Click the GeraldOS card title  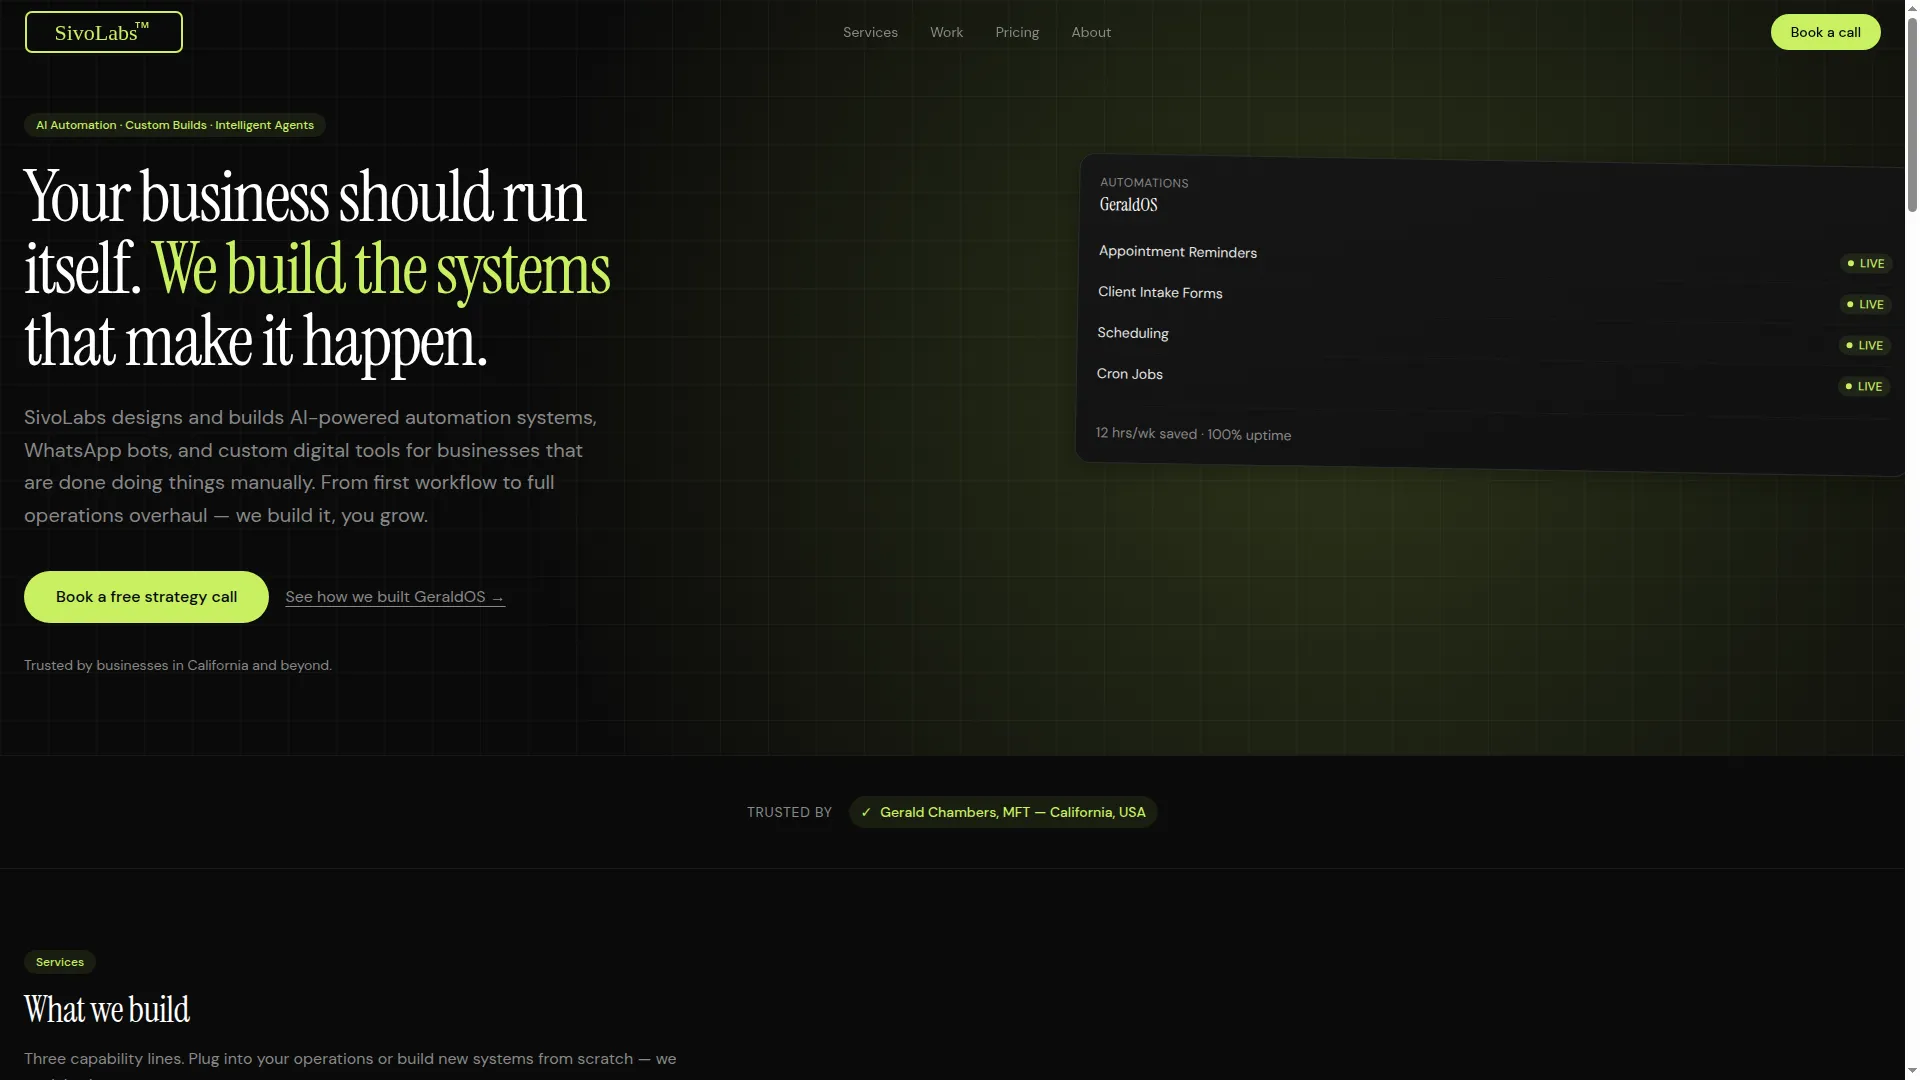click(x=1128, y=205)
